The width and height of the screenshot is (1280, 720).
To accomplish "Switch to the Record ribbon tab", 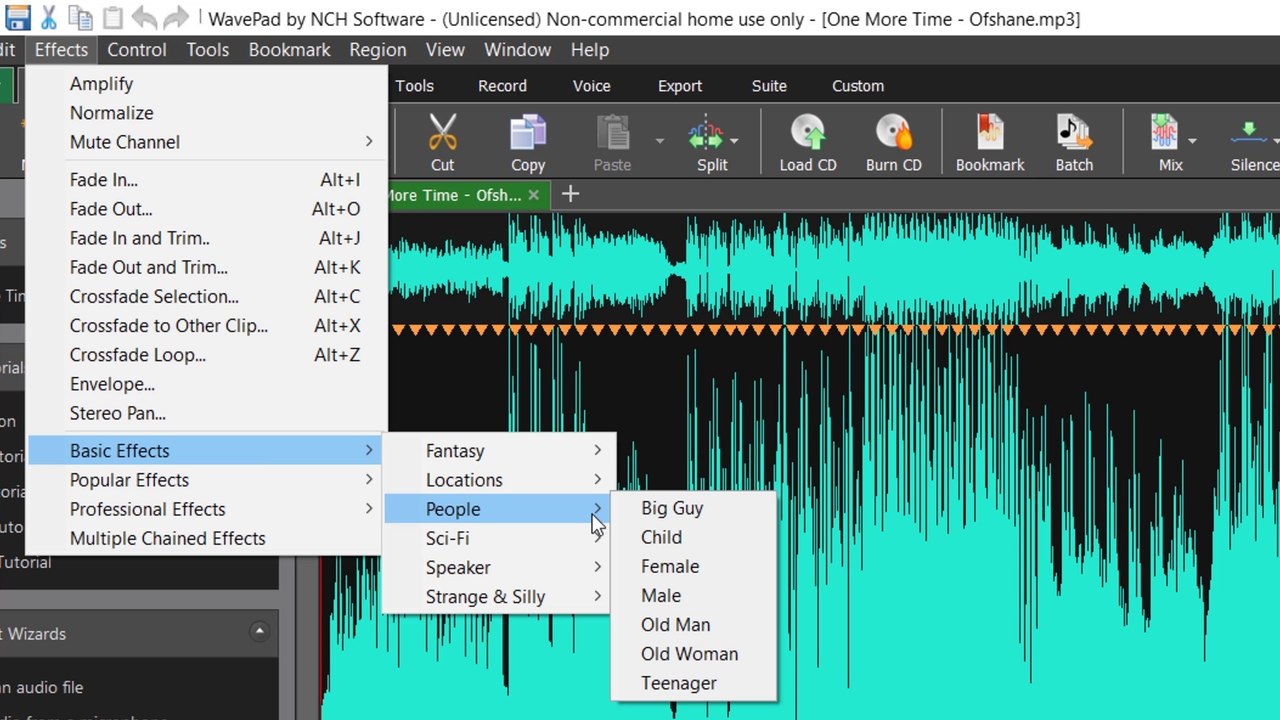I will point(502,86).
